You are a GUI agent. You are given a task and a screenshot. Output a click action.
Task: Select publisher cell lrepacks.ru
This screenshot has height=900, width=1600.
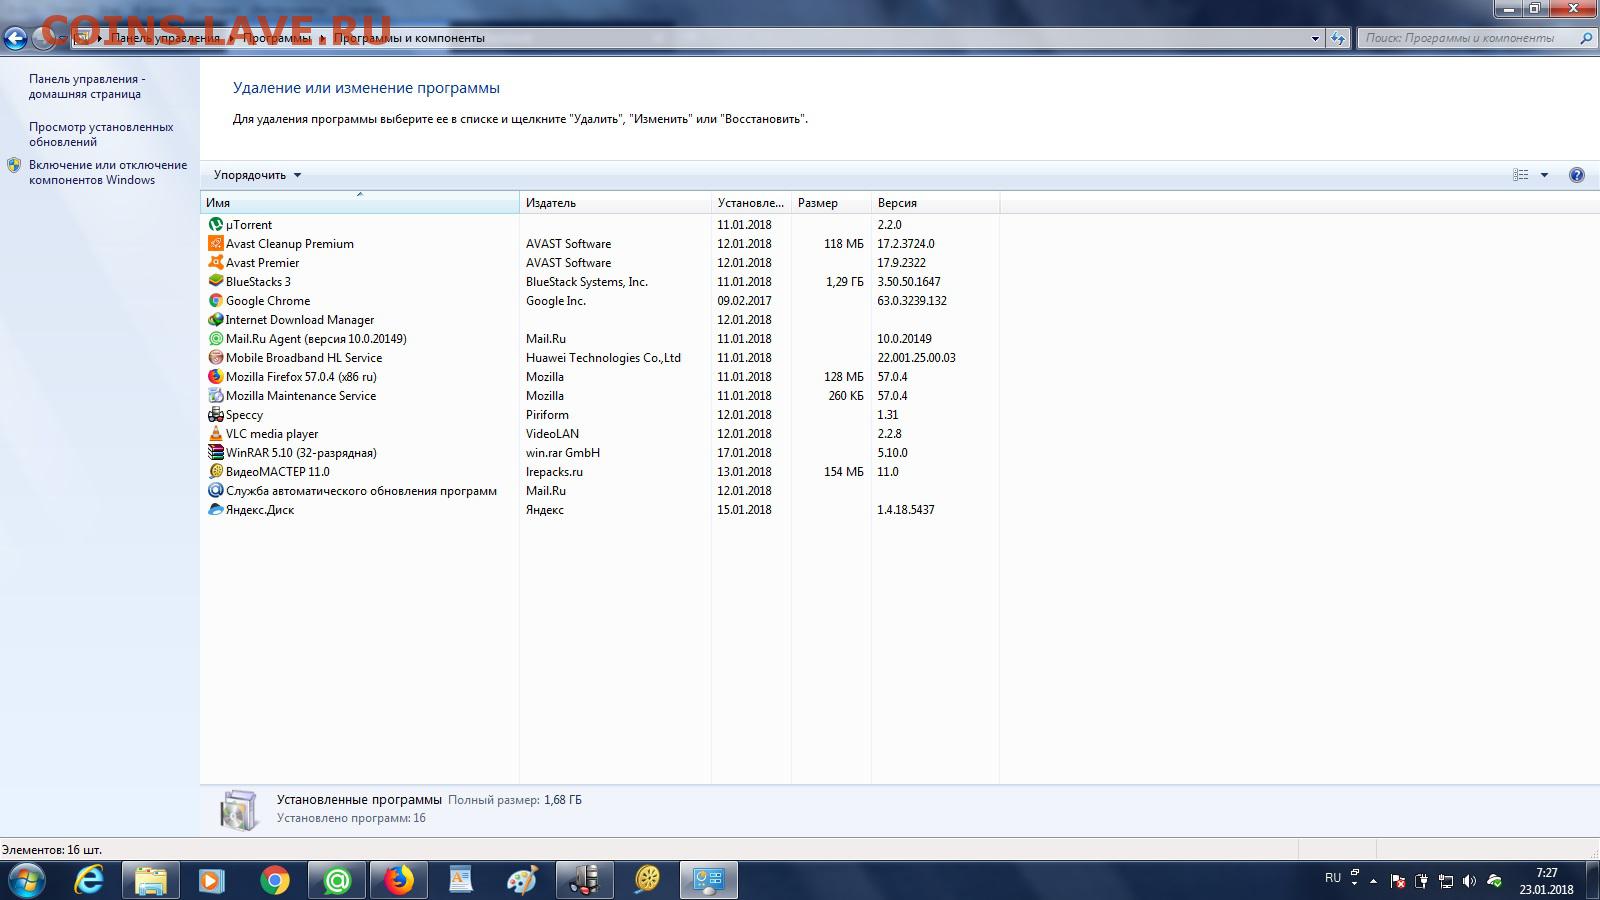pos(554,472)
